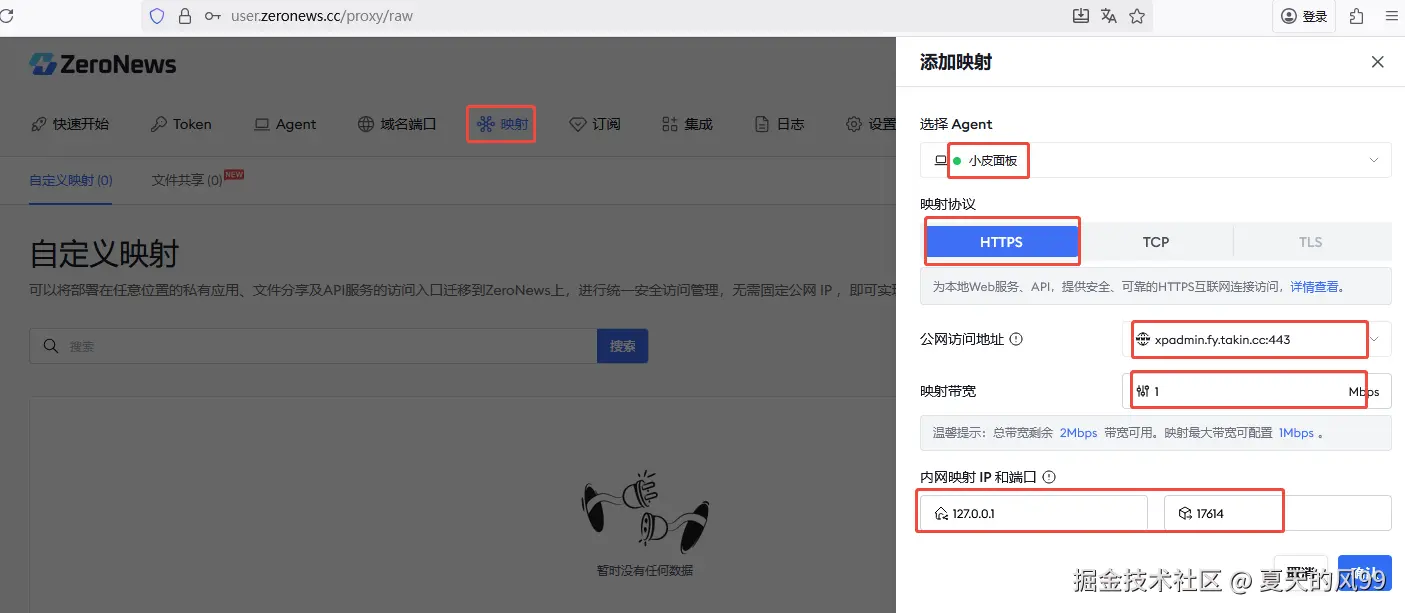Image resolution: width=1405 pixels, height=613 pixels.
Task: Open the 订阅 menu item
Action: point(595,124)
